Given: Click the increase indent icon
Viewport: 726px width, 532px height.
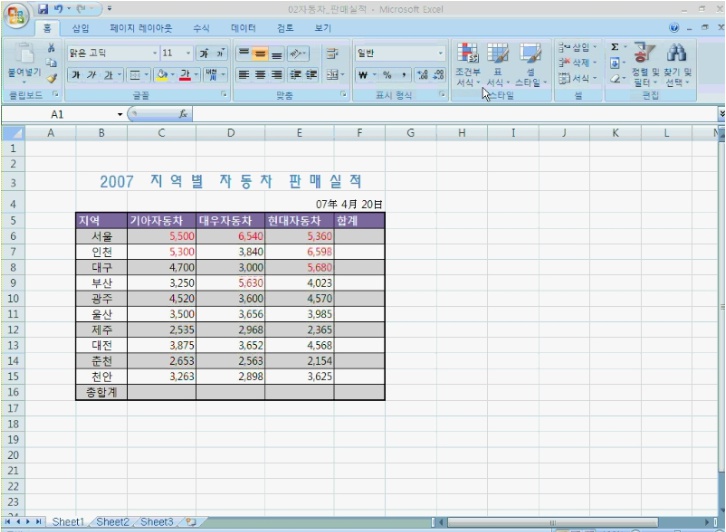Looking at the screenshot, I should point(311,75).
